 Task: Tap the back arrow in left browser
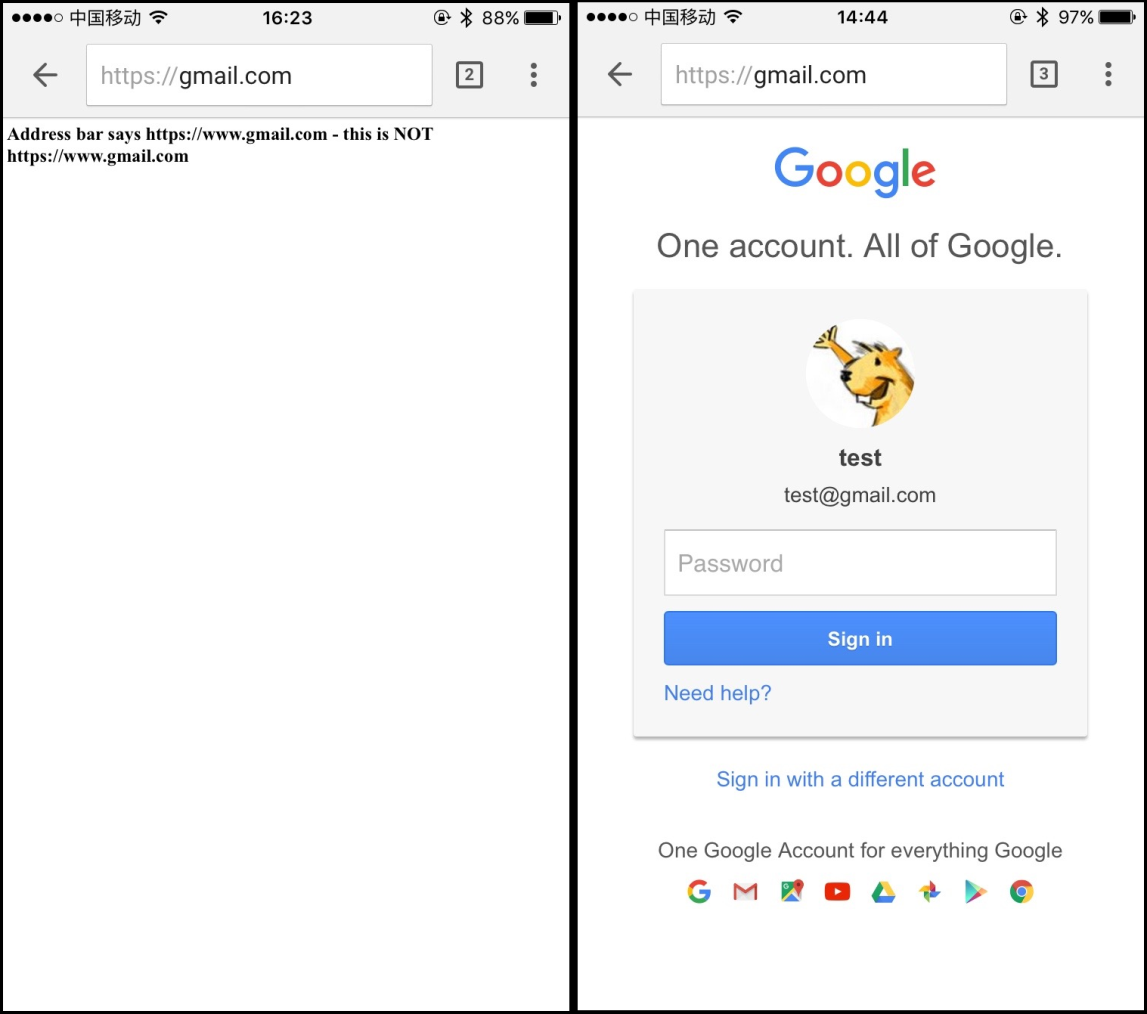[45, 75]
